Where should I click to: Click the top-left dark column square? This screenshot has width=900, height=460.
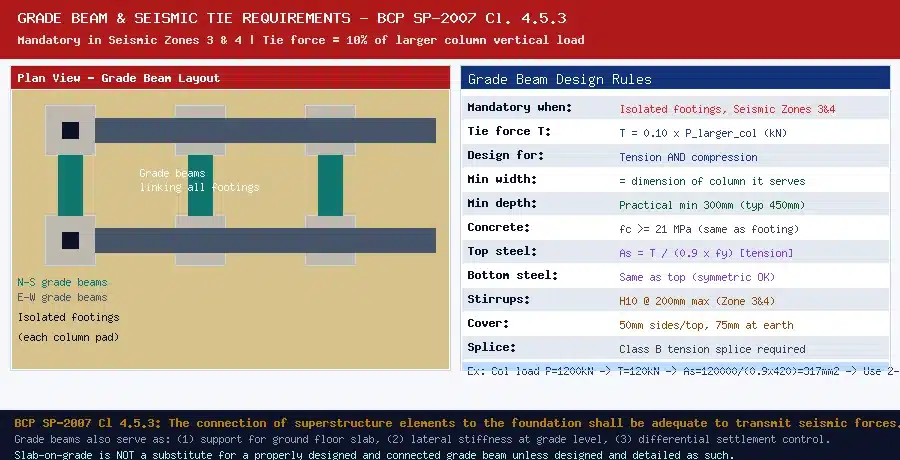[70, 130]
